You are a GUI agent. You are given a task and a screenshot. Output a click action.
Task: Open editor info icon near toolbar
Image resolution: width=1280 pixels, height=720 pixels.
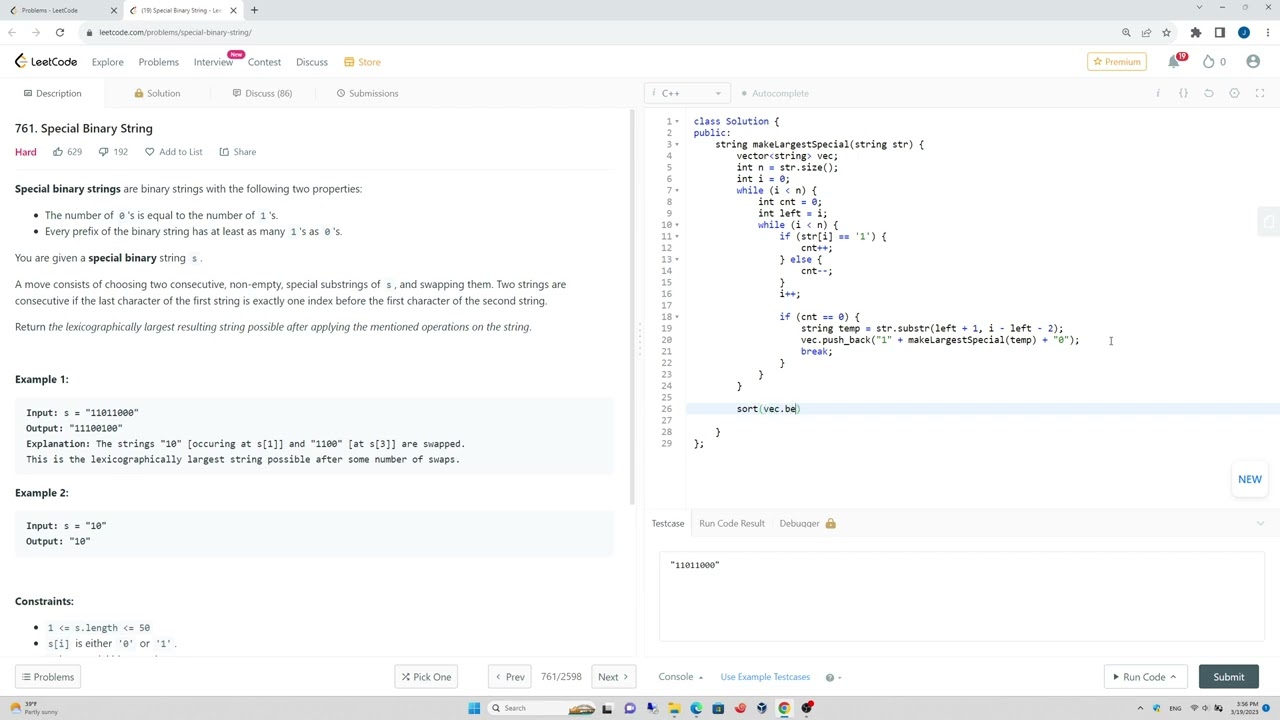[x=1158, y=93]
